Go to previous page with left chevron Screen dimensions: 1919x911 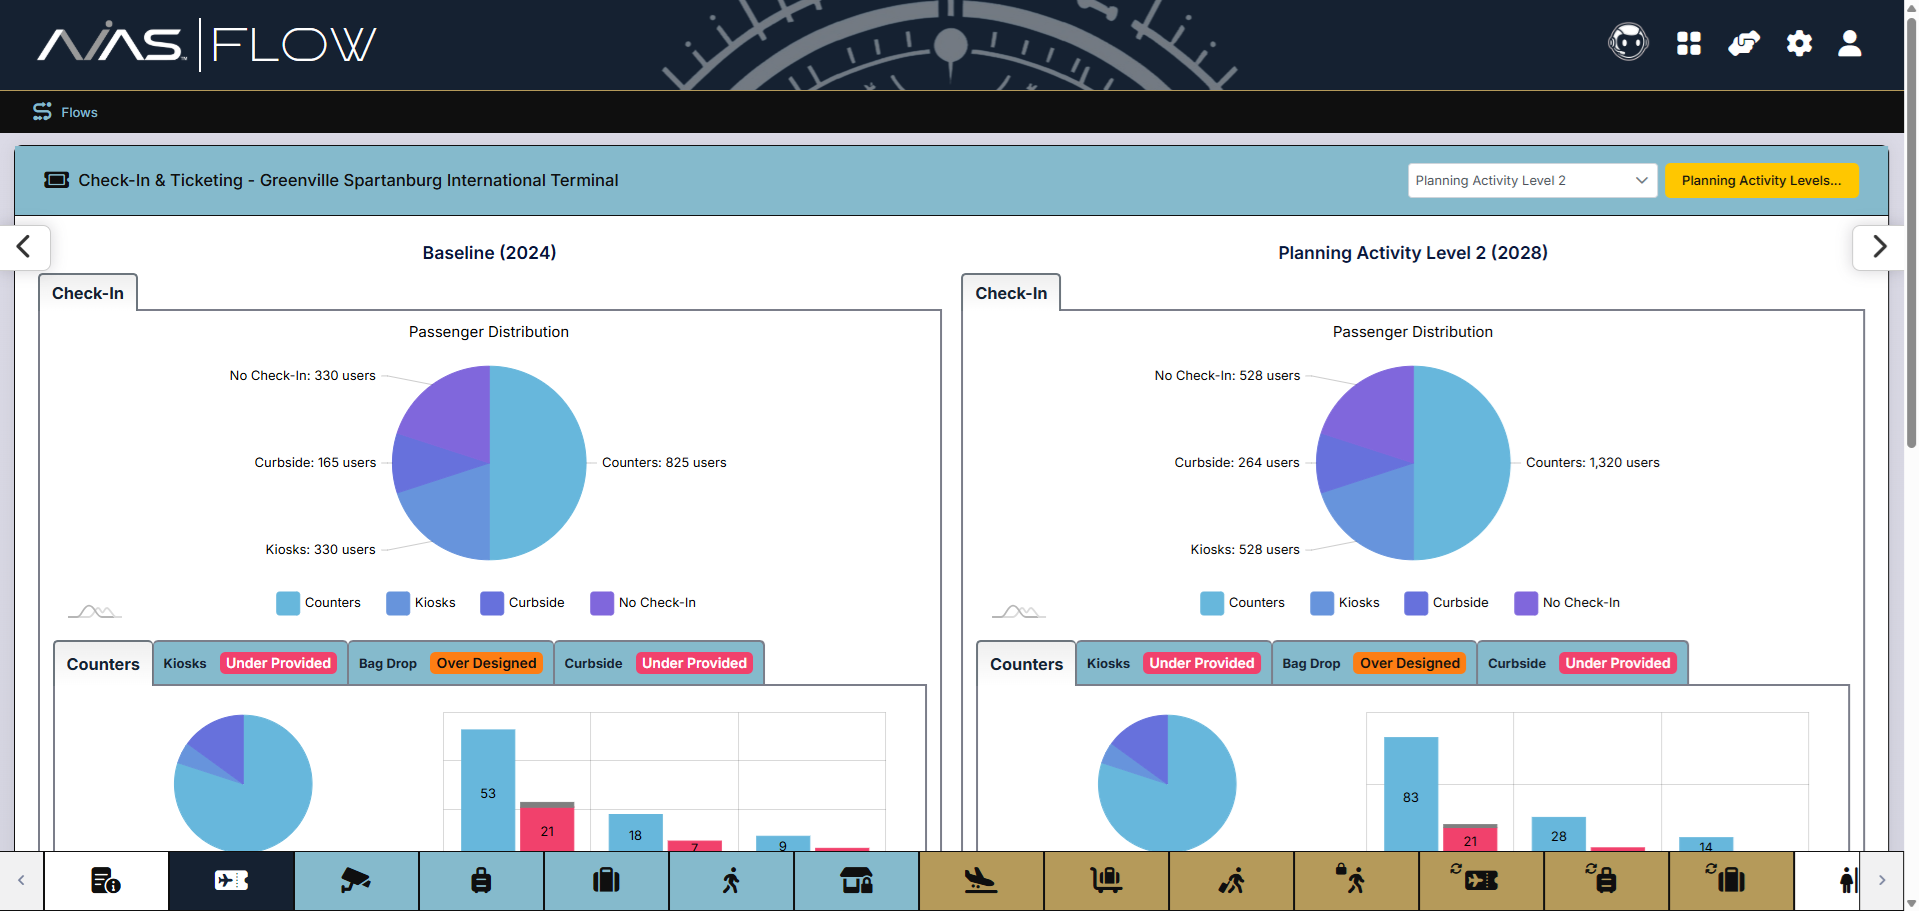coord(24,246)
